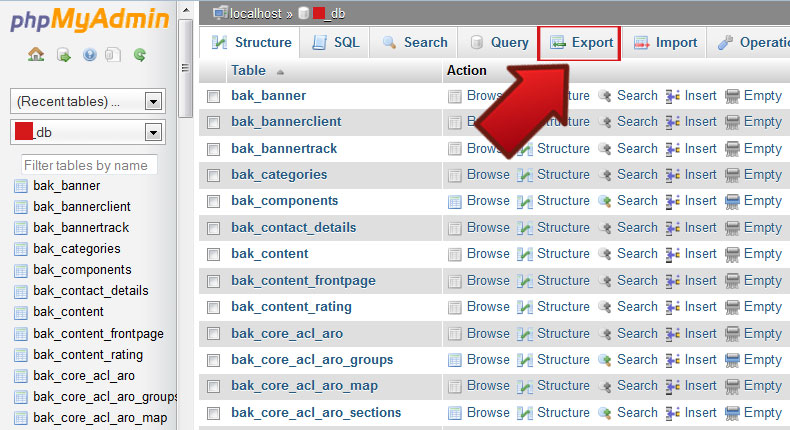This screenshot has height=430, width=790.
Task: Click the localhost breadcrumb link
Action: pos(254,12)
